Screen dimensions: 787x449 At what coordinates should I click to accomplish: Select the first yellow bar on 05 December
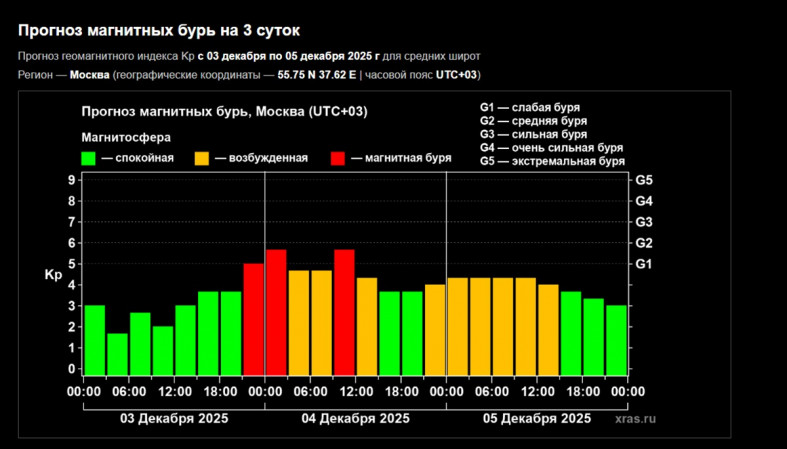(x=457, y=326)
